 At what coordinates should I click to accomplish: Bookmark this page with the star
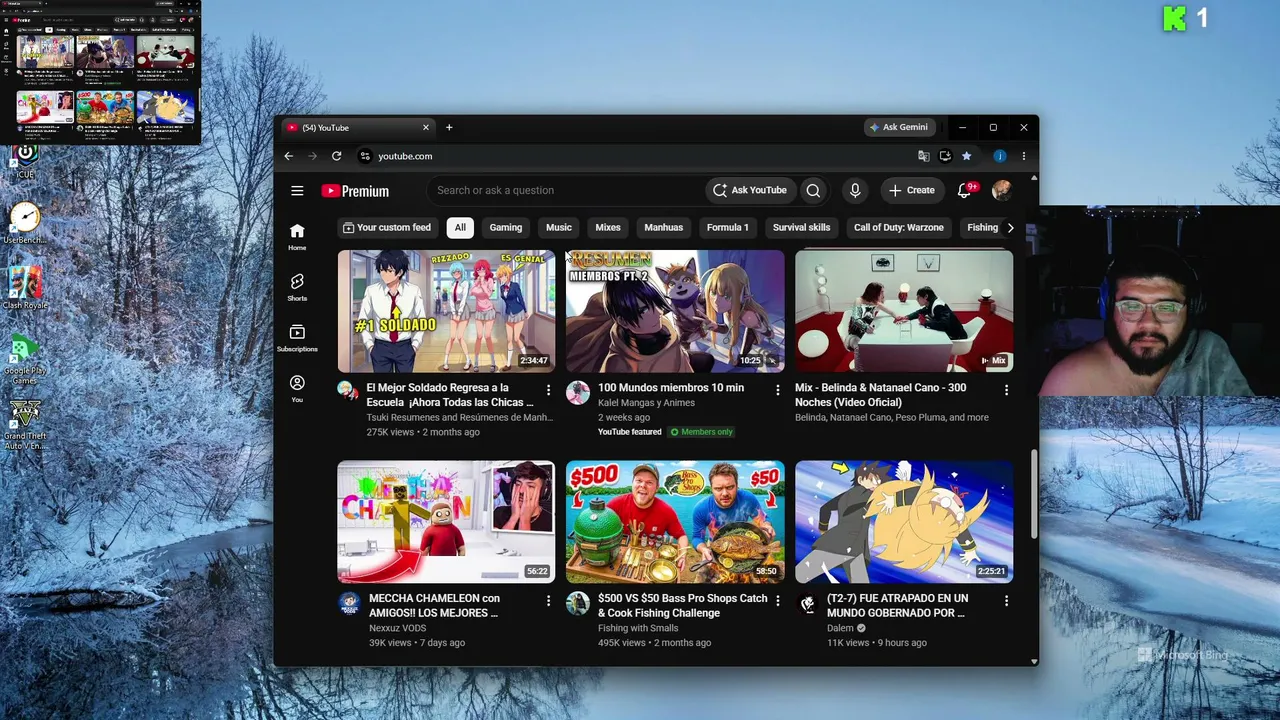pos(966,156)
